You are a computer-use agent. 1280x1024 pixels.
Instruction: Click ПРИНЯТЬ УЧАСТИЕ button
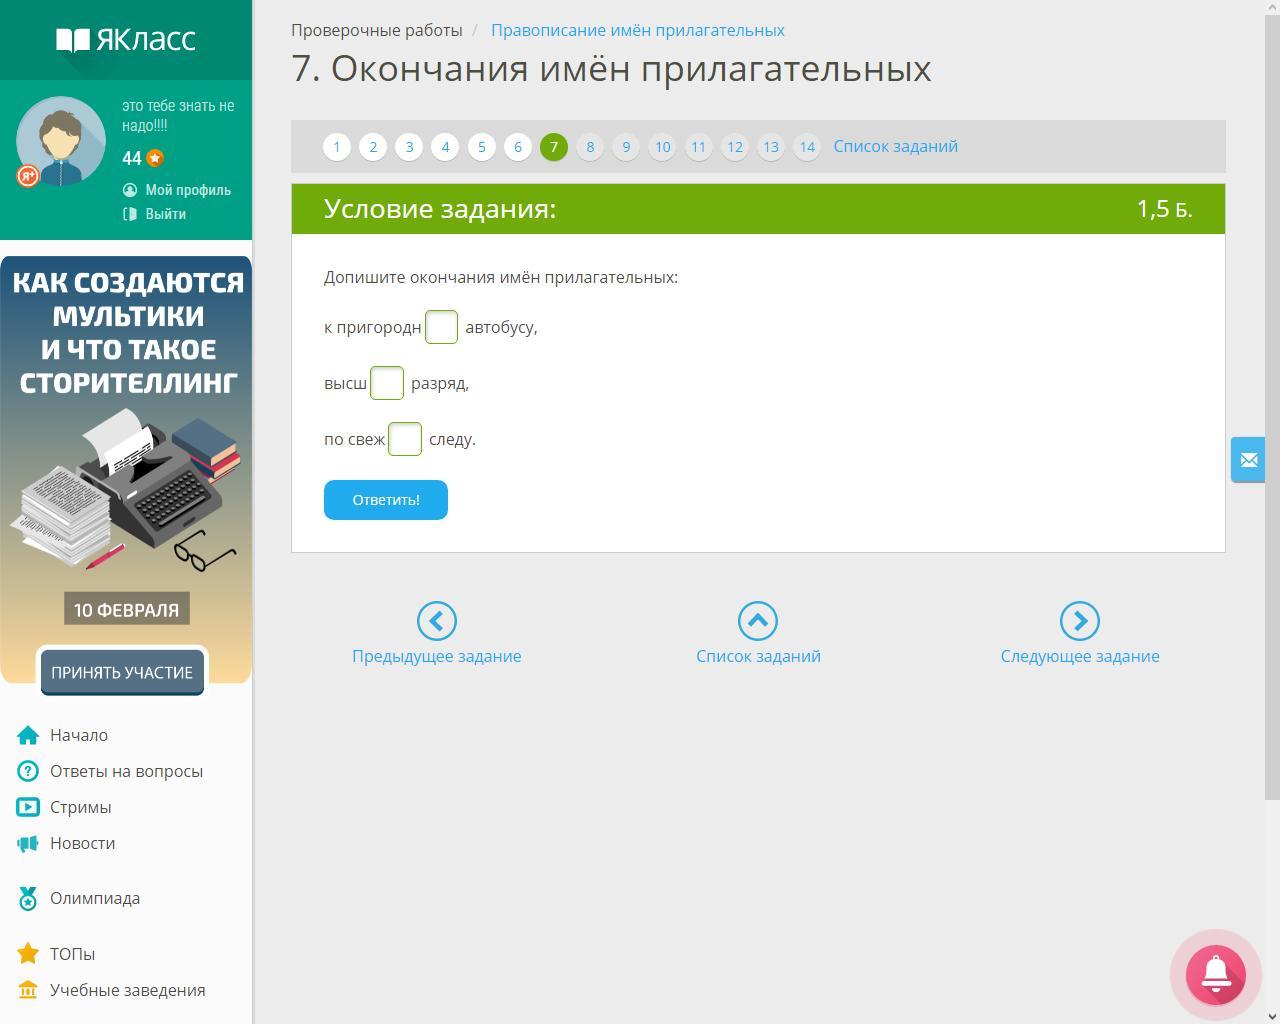click(x=122, y=672)
